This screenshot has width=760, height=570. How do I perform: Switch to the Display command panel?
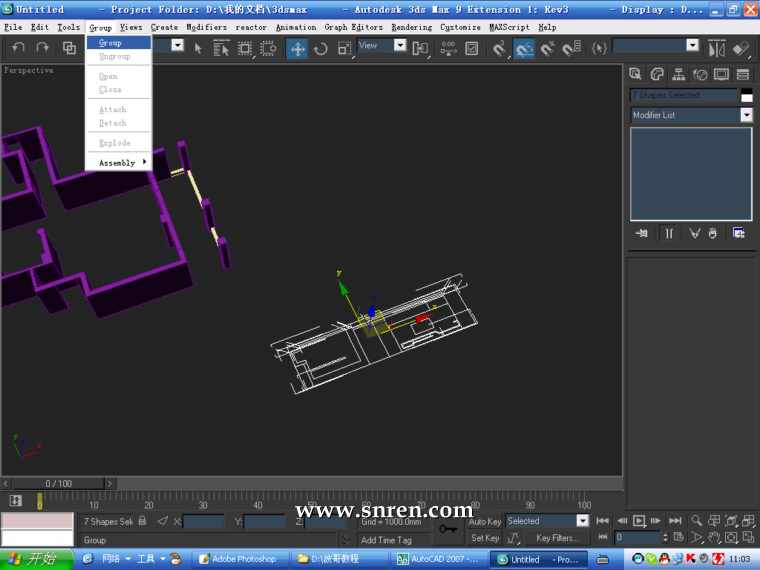pyautogui.click(x=721, y=74)
